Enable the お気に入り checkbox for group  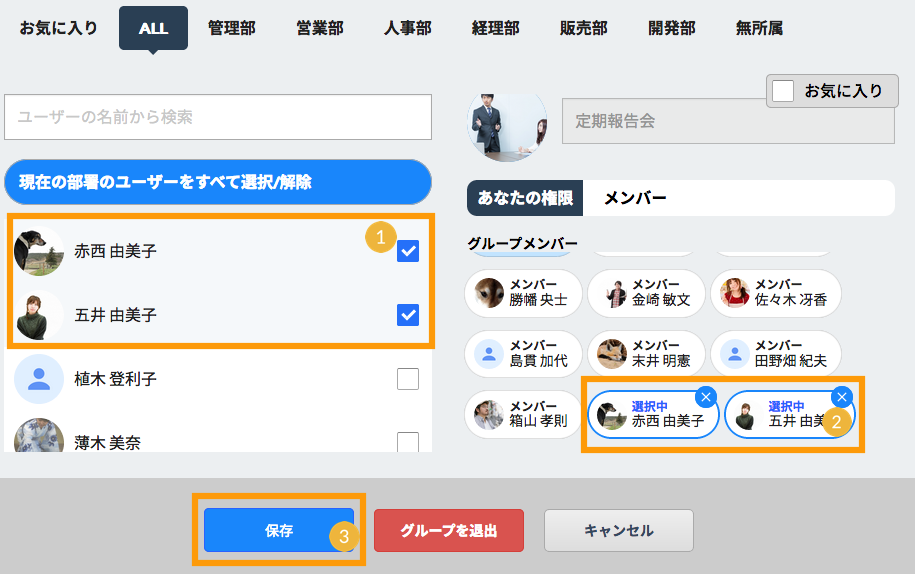tap(784, 91)
